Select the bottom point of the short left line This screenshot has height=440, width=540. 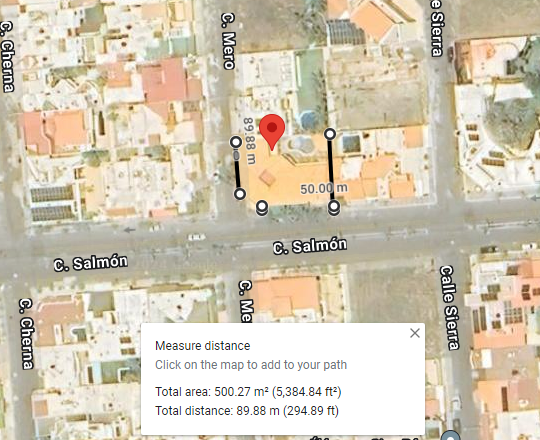(x=240, y=194)
